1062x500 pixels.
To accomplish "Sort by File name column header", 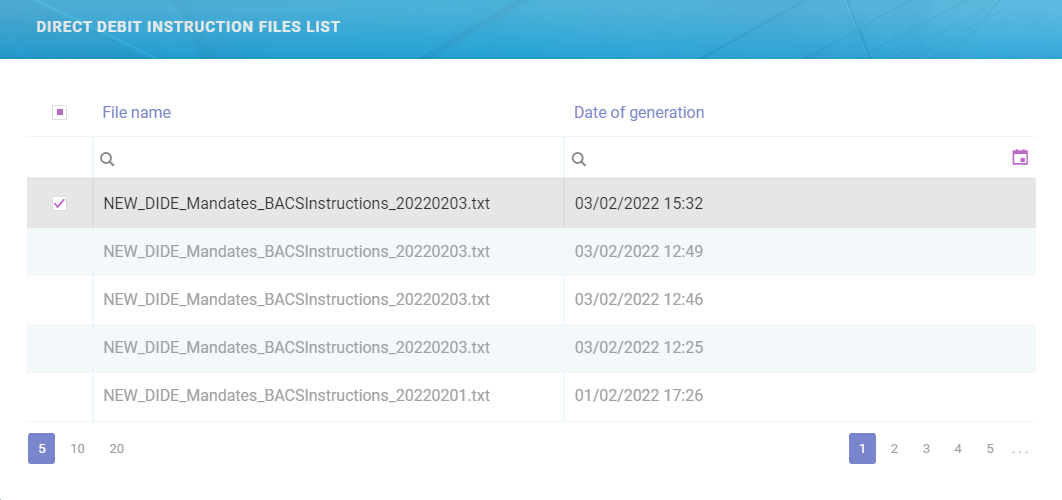I will pyautogui.click(x=136, y=113).
